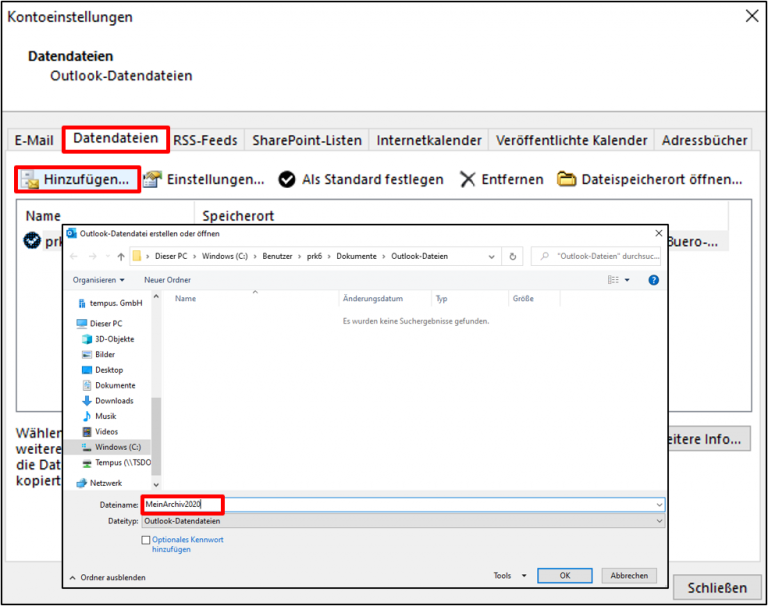Close the Outlook-Datendatei file dialog
The image size is (768, 606).
pyautogui.click(x=659, y=233)
